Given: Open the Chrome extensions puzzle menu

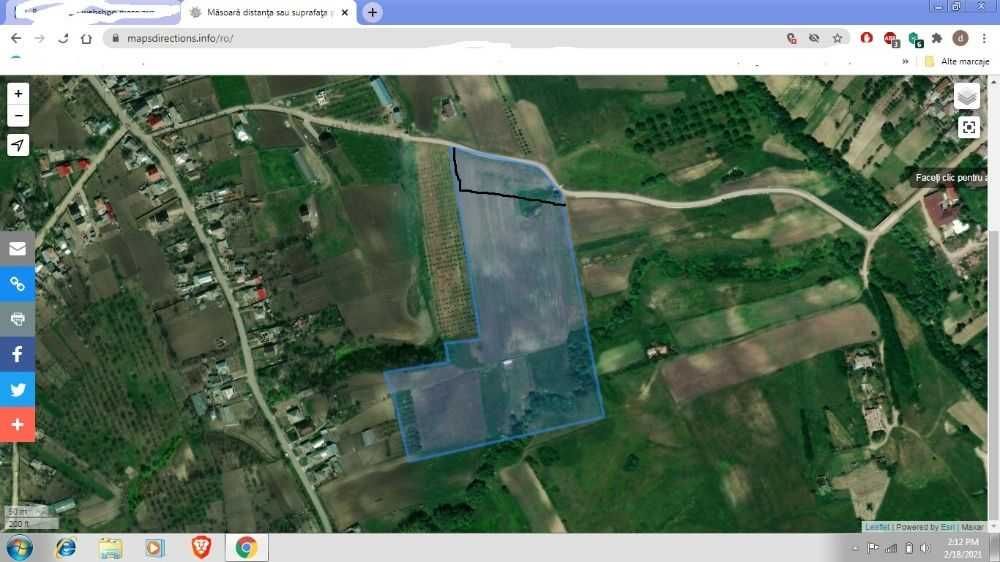Looking at the screenshot, I should coord(937,38).
